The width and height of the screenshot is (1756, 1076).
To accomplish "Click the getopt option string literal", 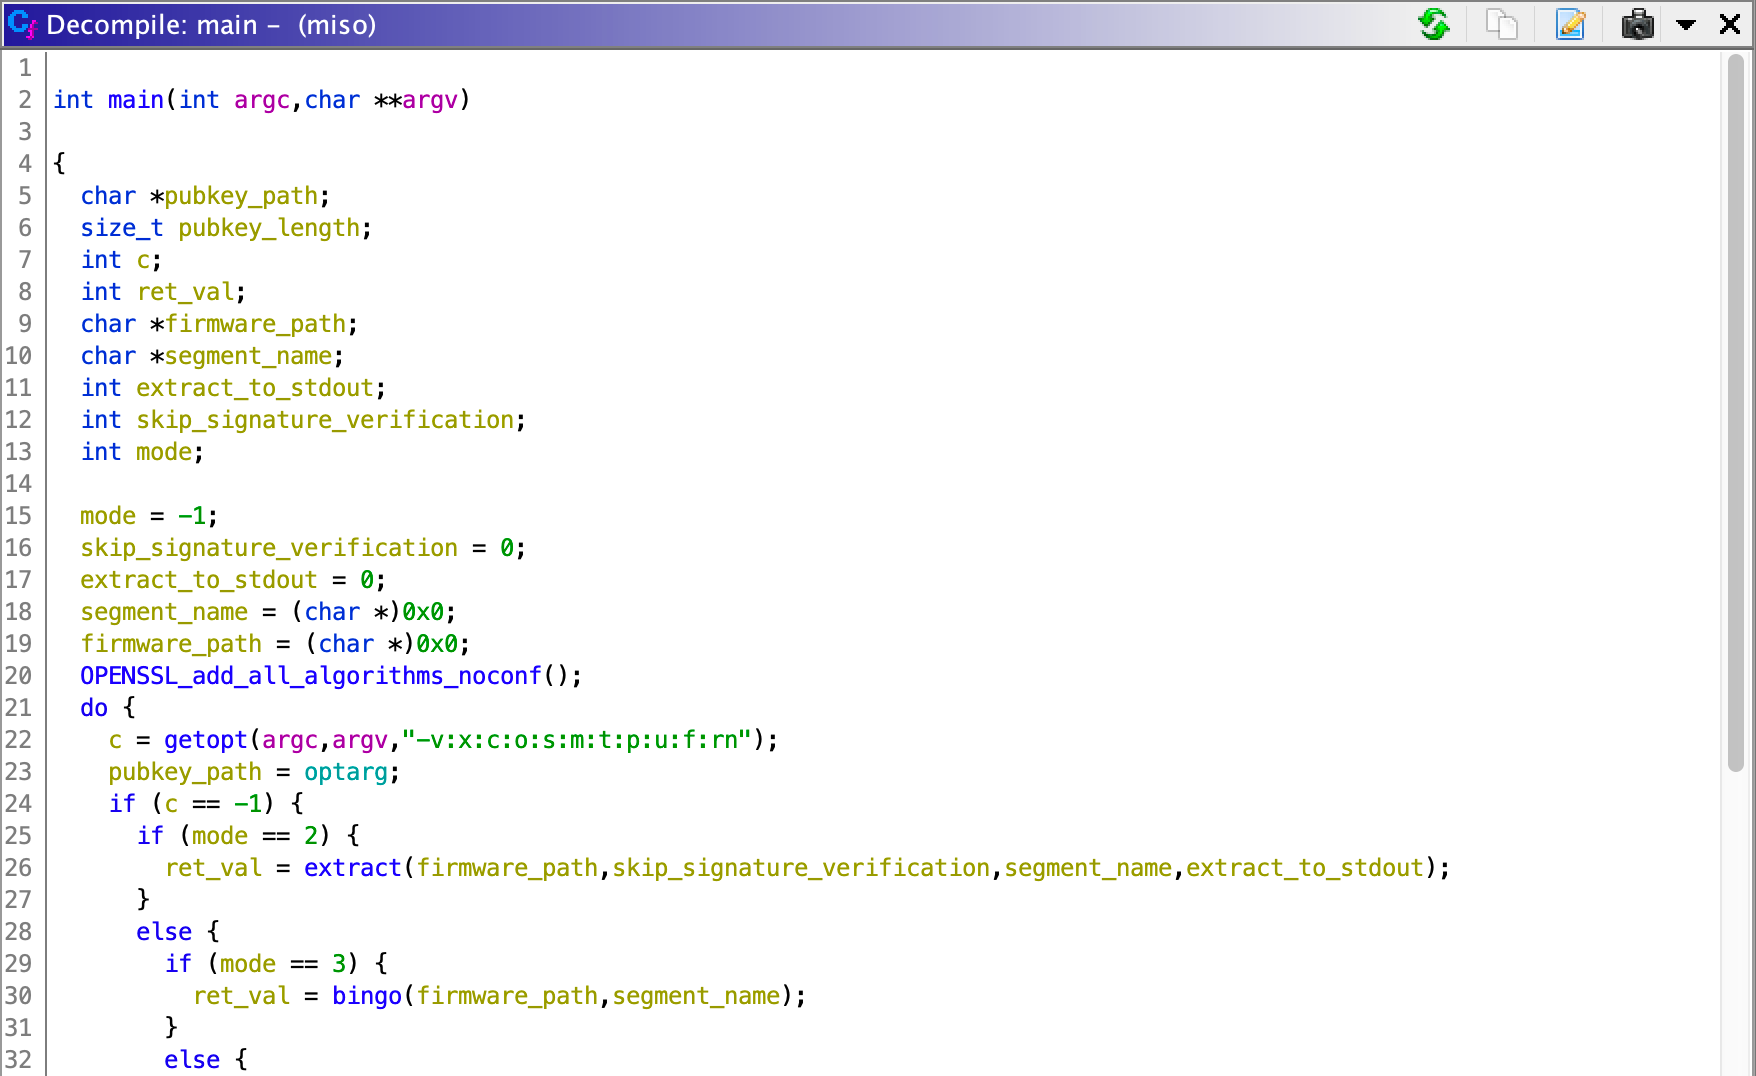I will click(577, 740).
